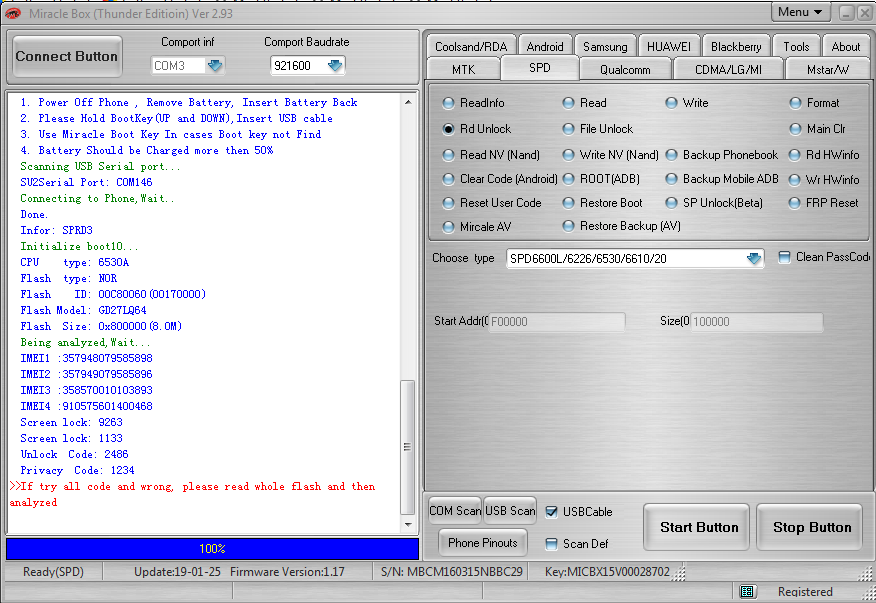
Task: Click the log scrollbar down arrow
Action: coord(408,524)
